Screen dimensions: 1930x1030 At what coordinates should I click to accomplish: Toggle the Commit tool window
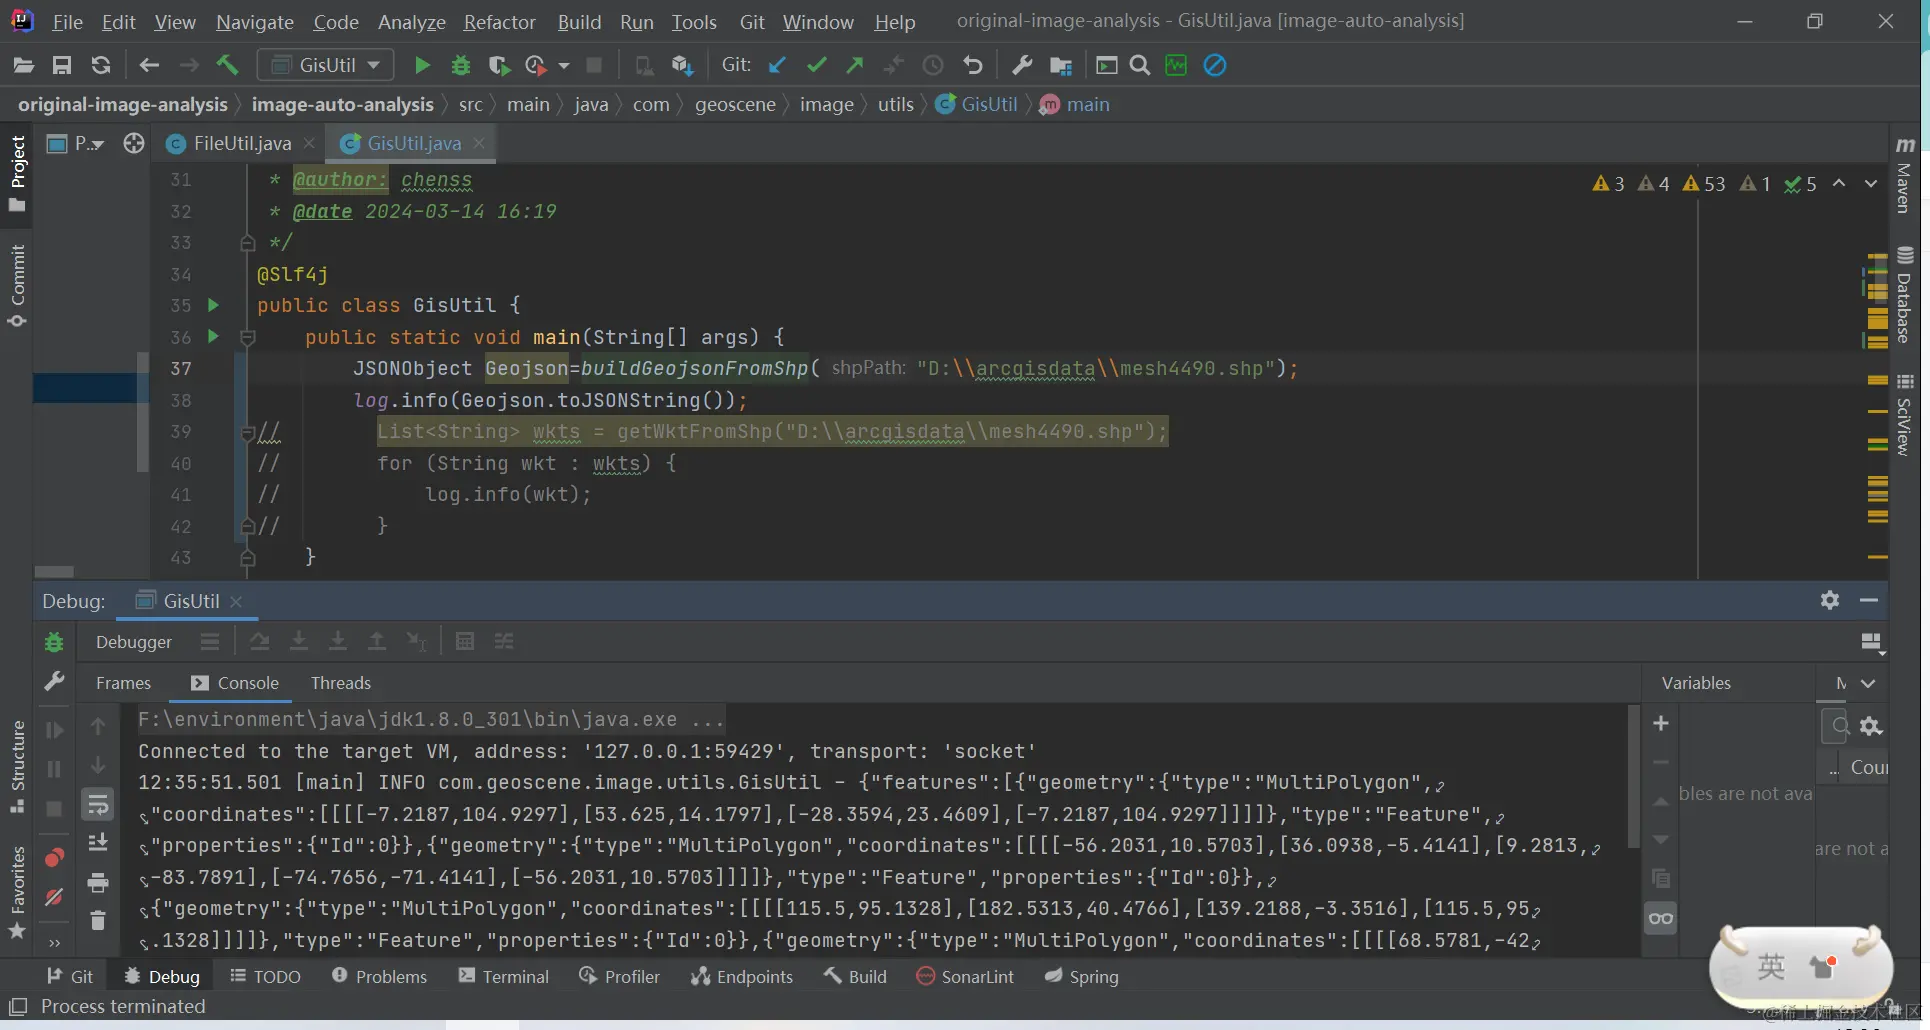17,286
